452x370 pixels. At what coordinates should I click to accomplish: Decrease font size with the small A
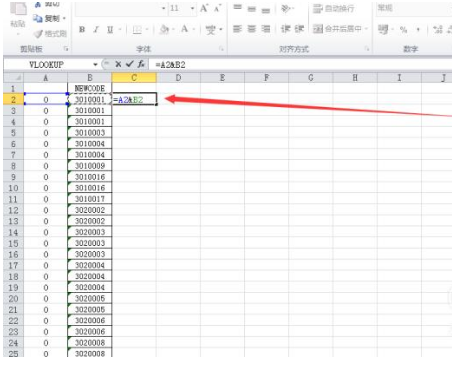click(217, 8)
